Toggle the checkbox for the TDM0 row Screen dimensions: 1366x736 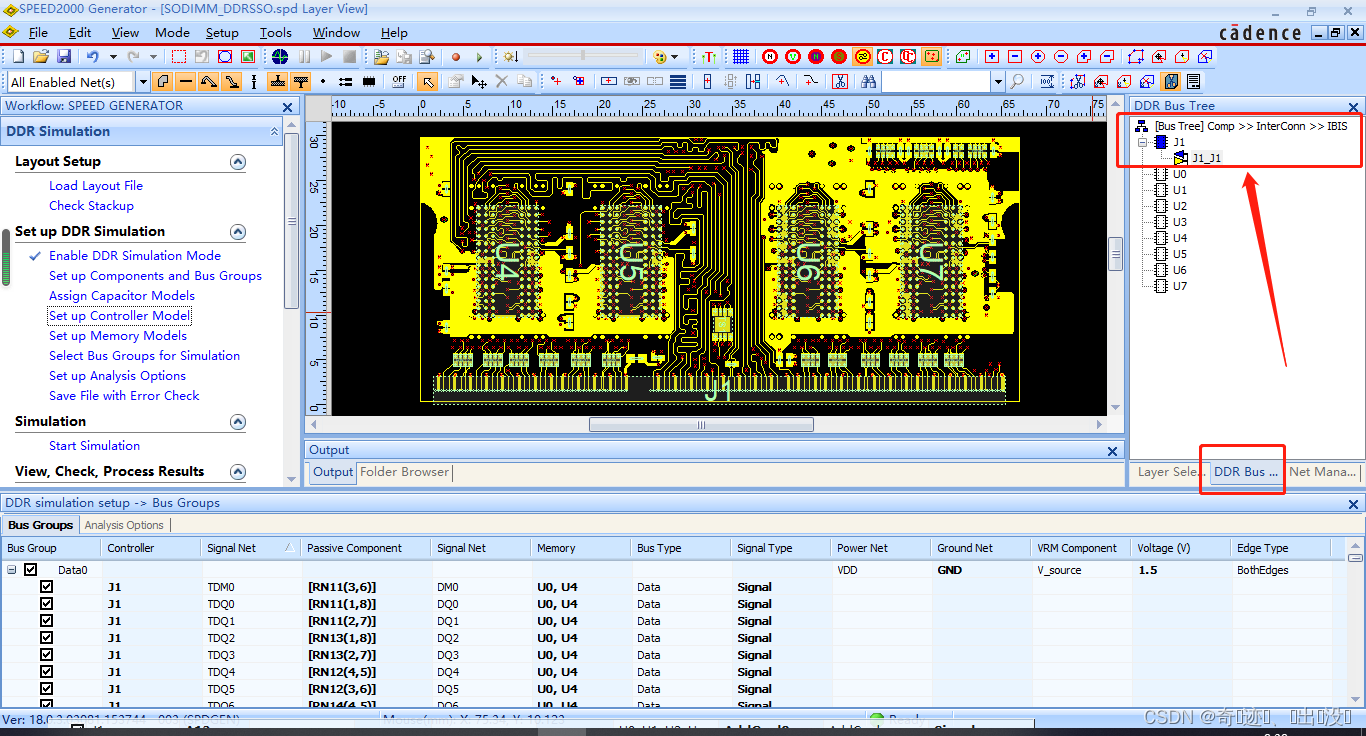[x=46, y=587]
